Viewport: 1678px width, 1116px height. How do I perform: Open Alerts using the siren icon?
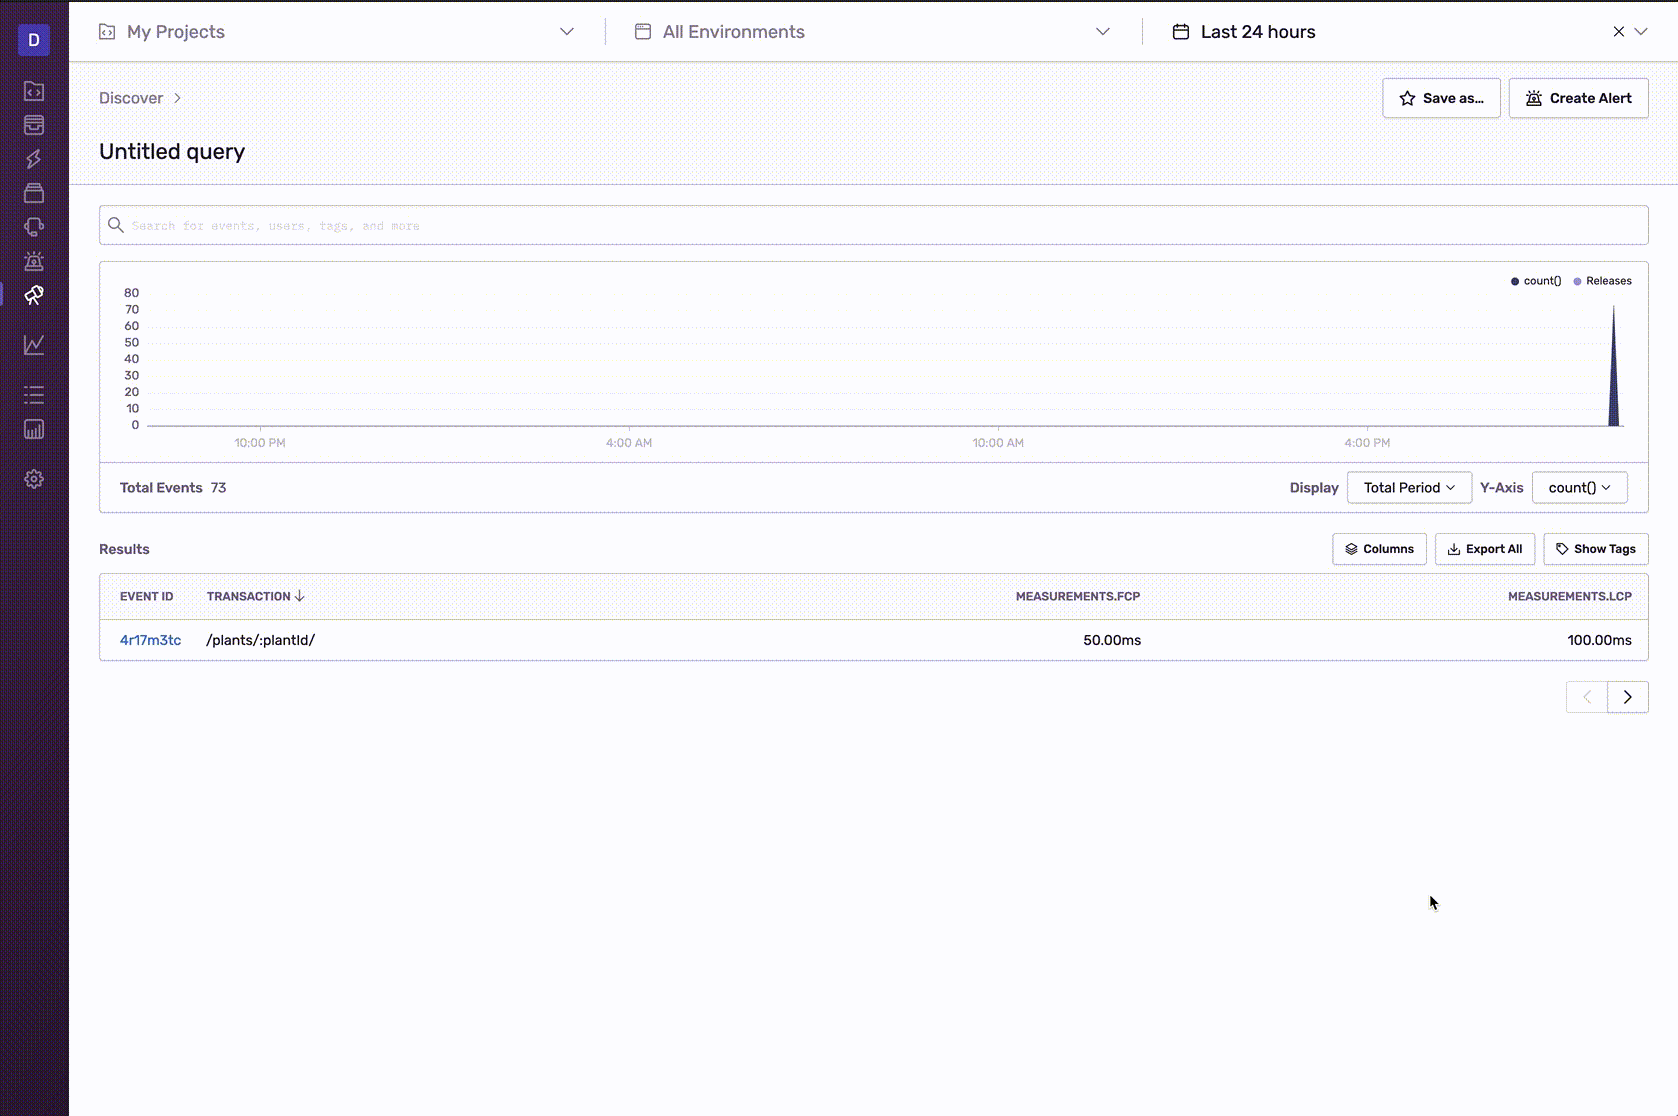coord(34,261)
